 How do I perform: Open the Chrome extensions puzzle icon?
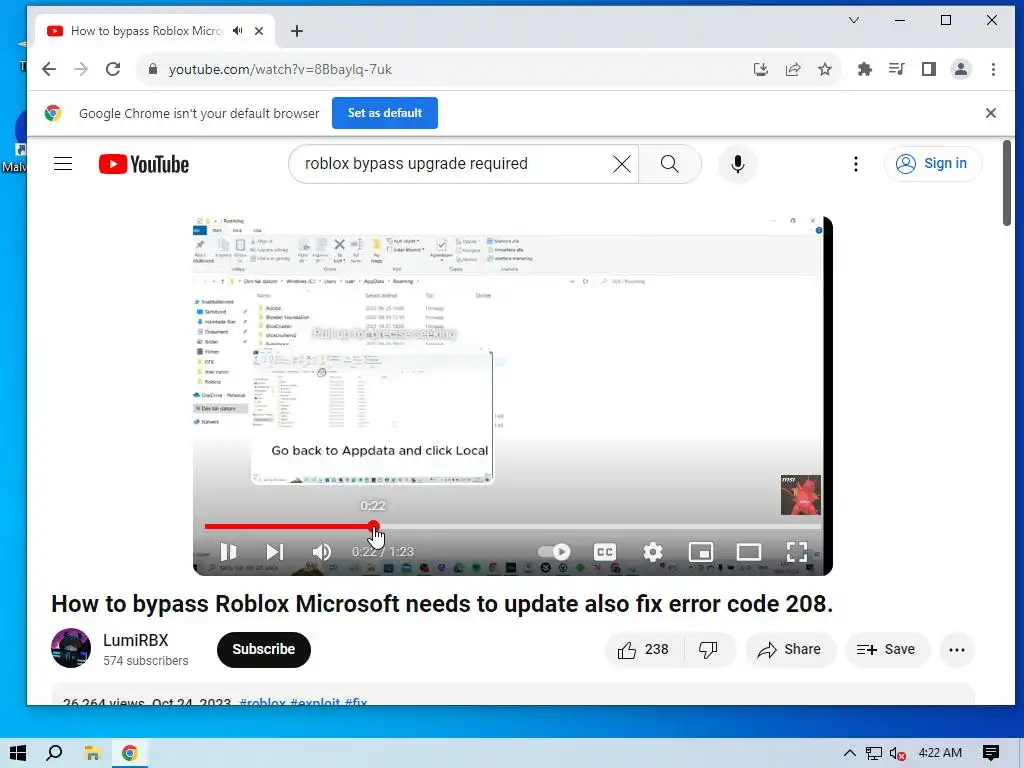tap(865, 69)
